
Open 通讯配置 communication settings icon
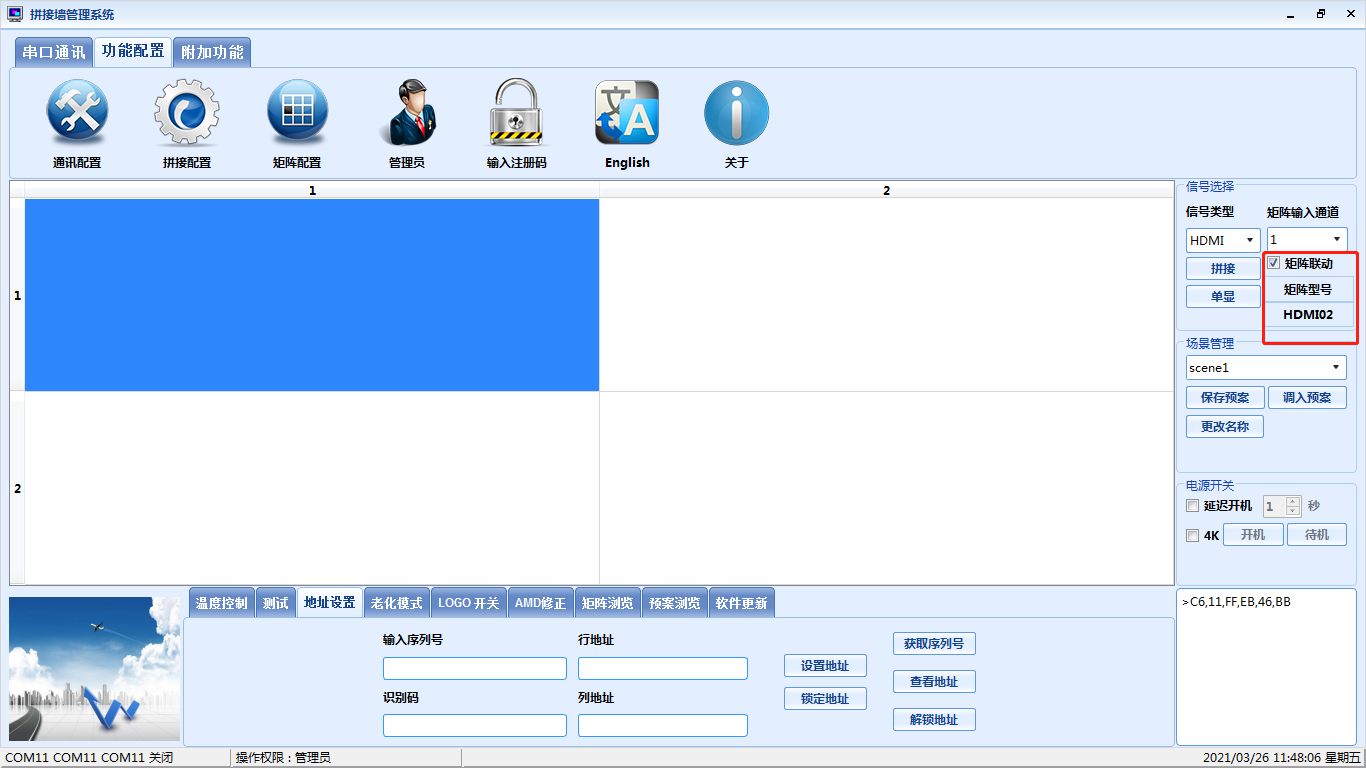click(x=77, y=112)
